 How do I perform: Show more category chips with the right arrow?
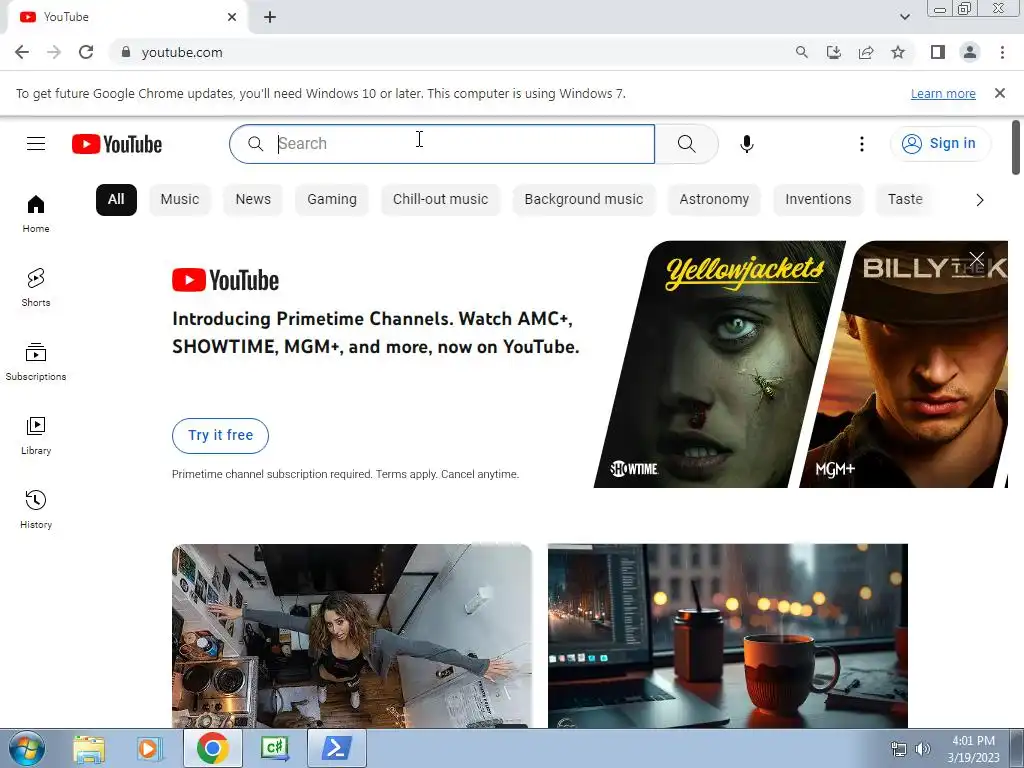coord(980,200)
